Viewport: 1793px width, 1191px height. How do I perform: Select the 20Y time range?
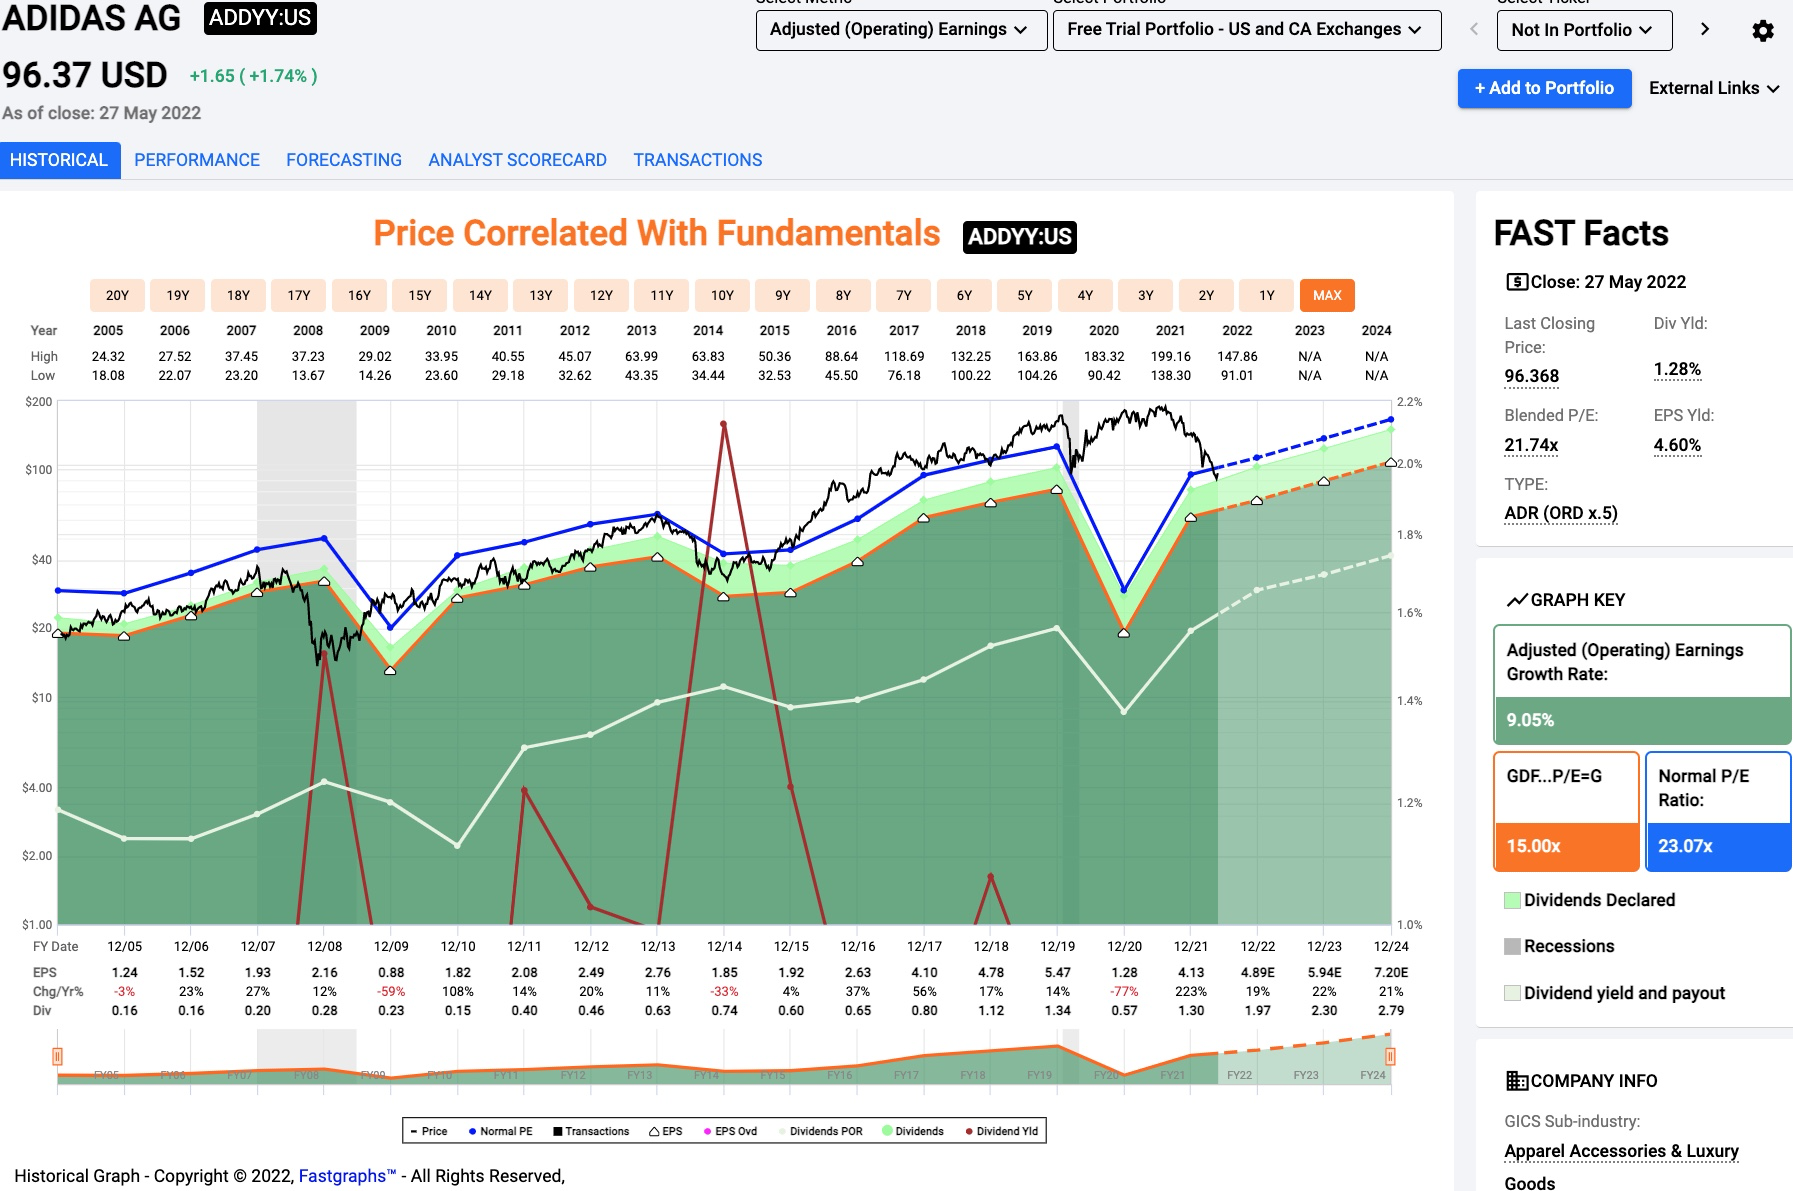click(117, 295)
